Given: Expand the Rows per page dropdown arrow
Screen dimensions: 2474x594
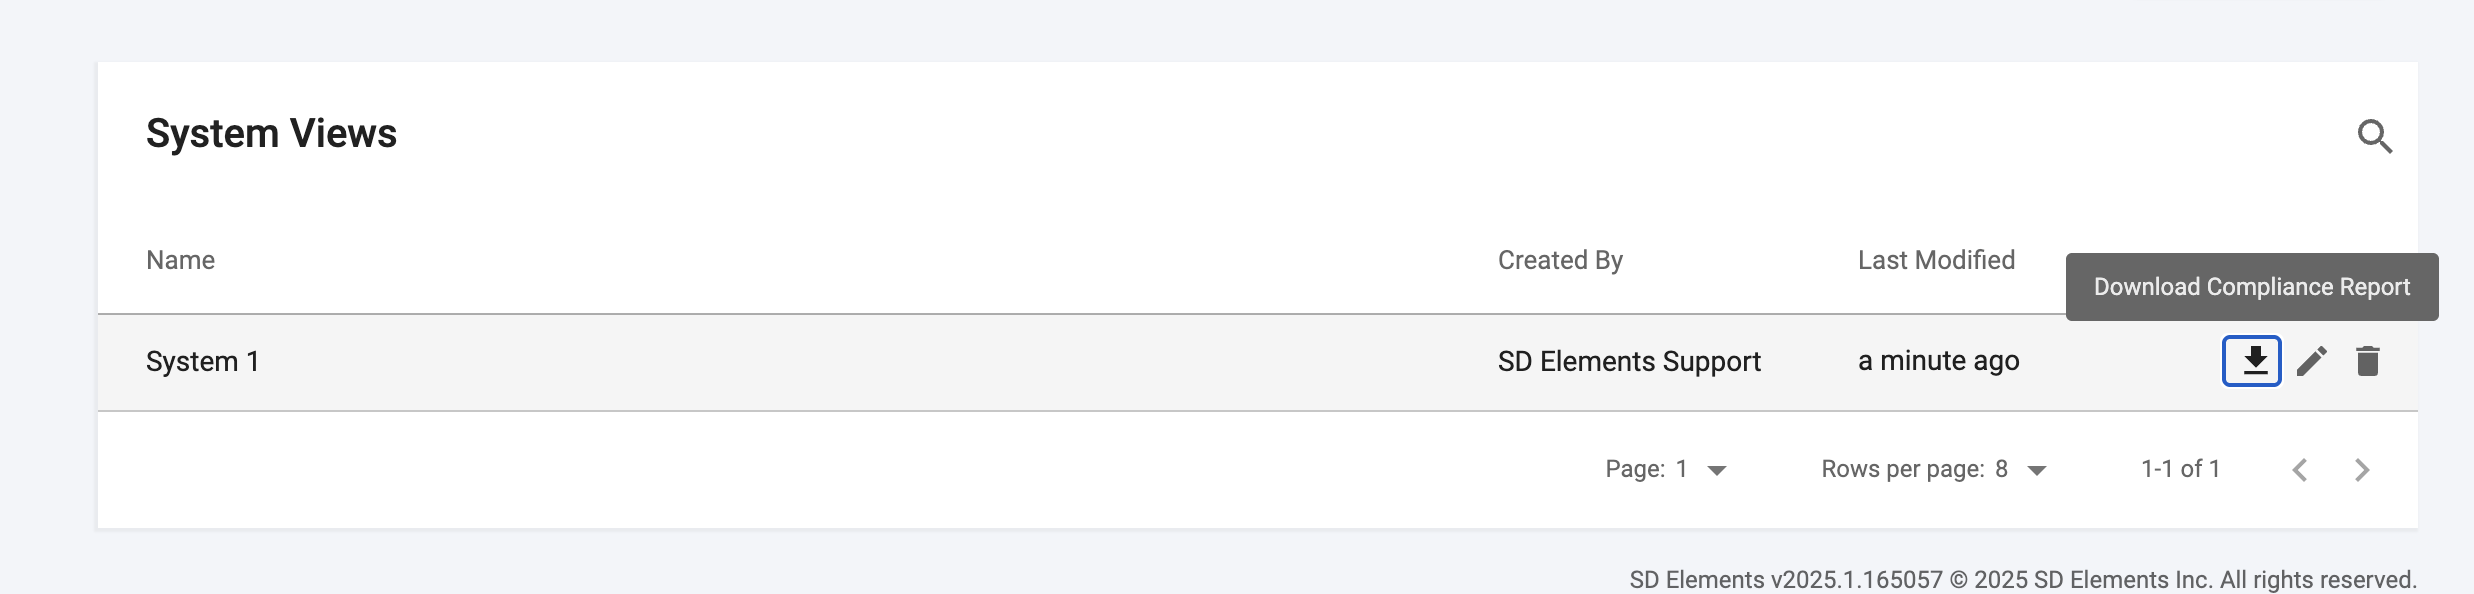Looking at the screenshot, I should tap(2037, 470).
